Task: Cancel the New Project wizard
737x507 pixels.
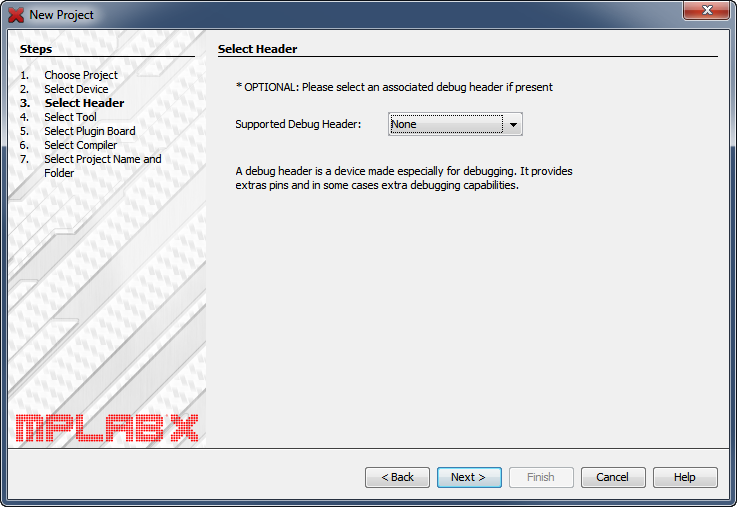Action: click(x=613, y=477)
